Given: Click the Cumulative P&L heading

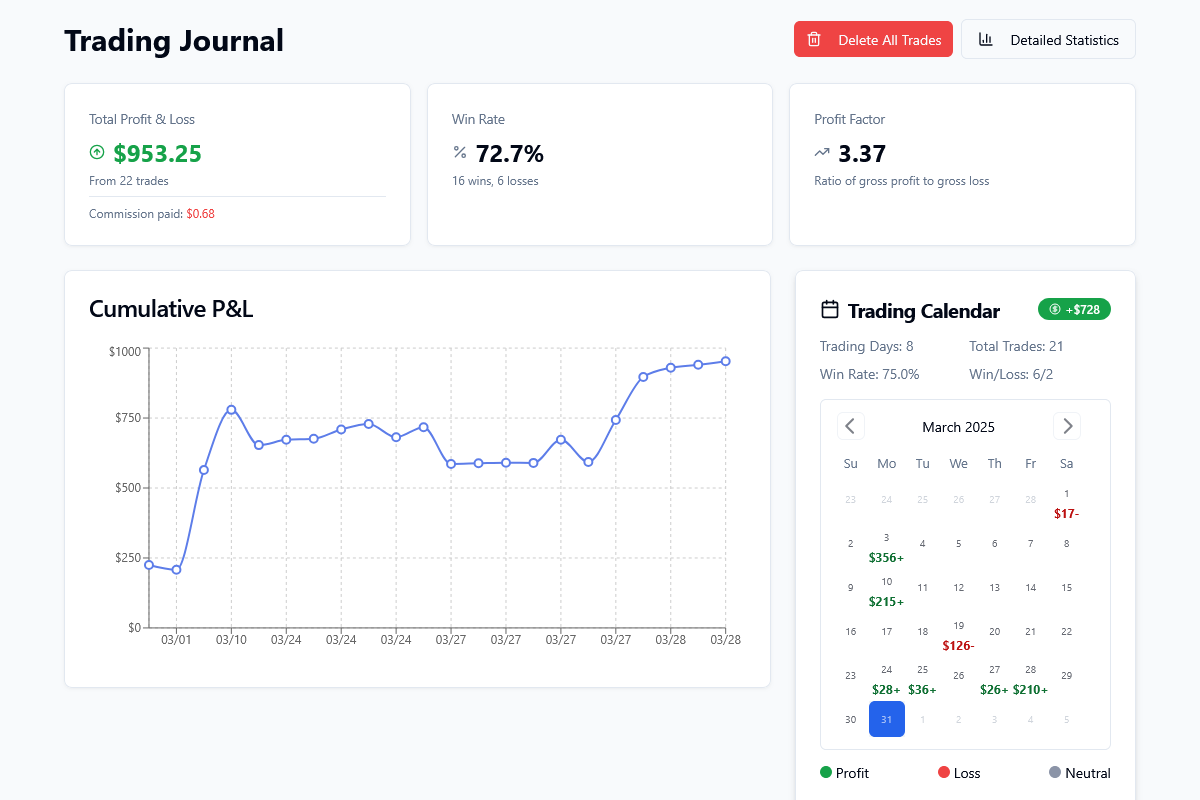Looking at the screenshot, I should pos(171,309).
